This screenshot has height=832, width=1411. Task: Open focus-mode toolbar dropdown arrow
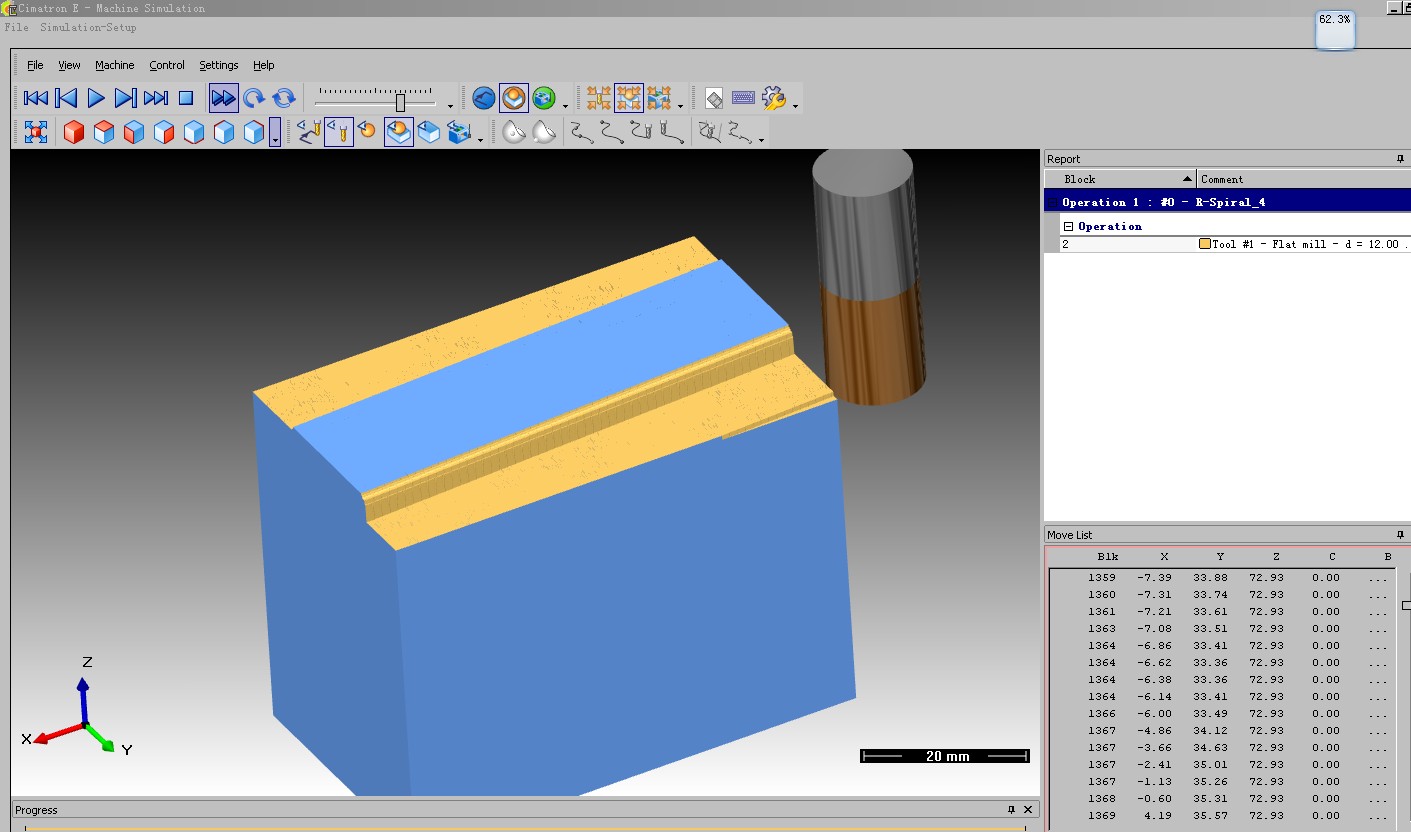[x=566, y=105]
